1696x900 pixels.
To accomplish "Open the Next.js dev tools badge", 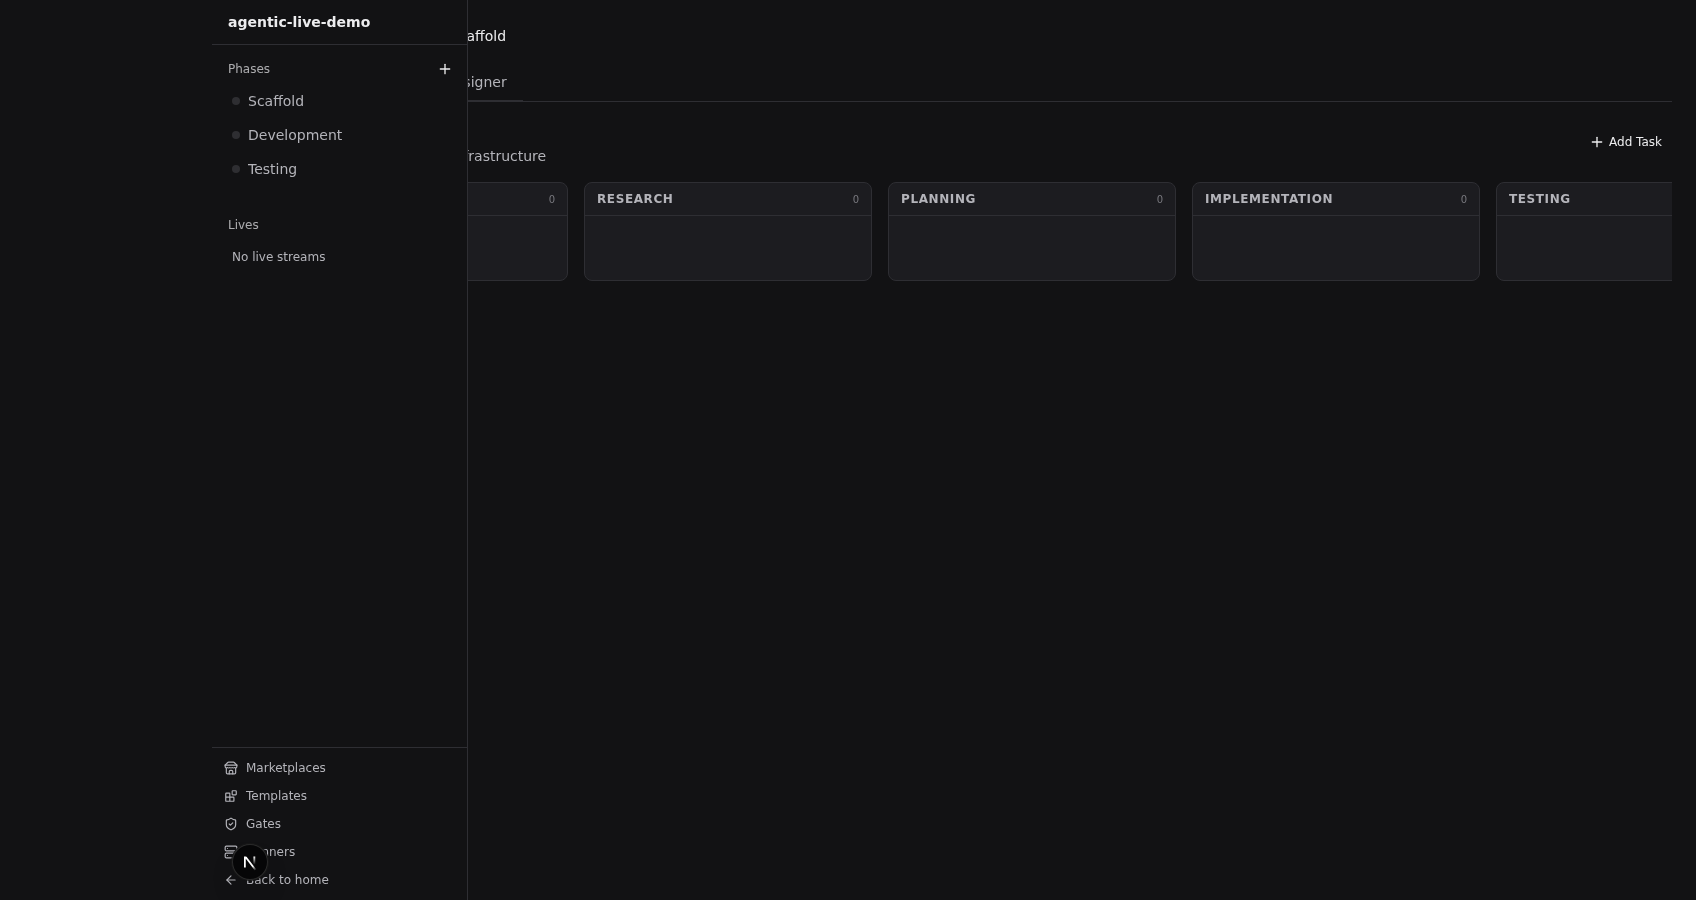I will (x=249, y=862).
